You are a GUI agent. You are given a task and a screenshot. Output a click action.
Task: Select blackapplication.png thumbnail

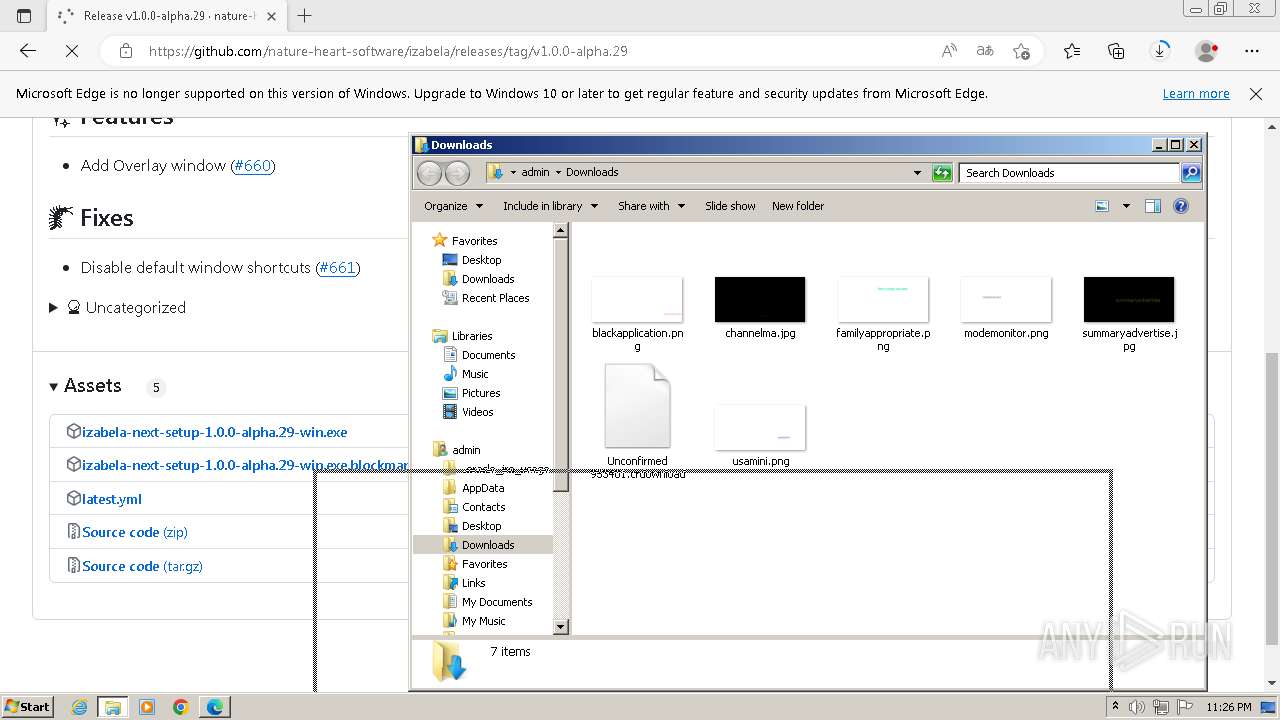[x=637, y=300]
